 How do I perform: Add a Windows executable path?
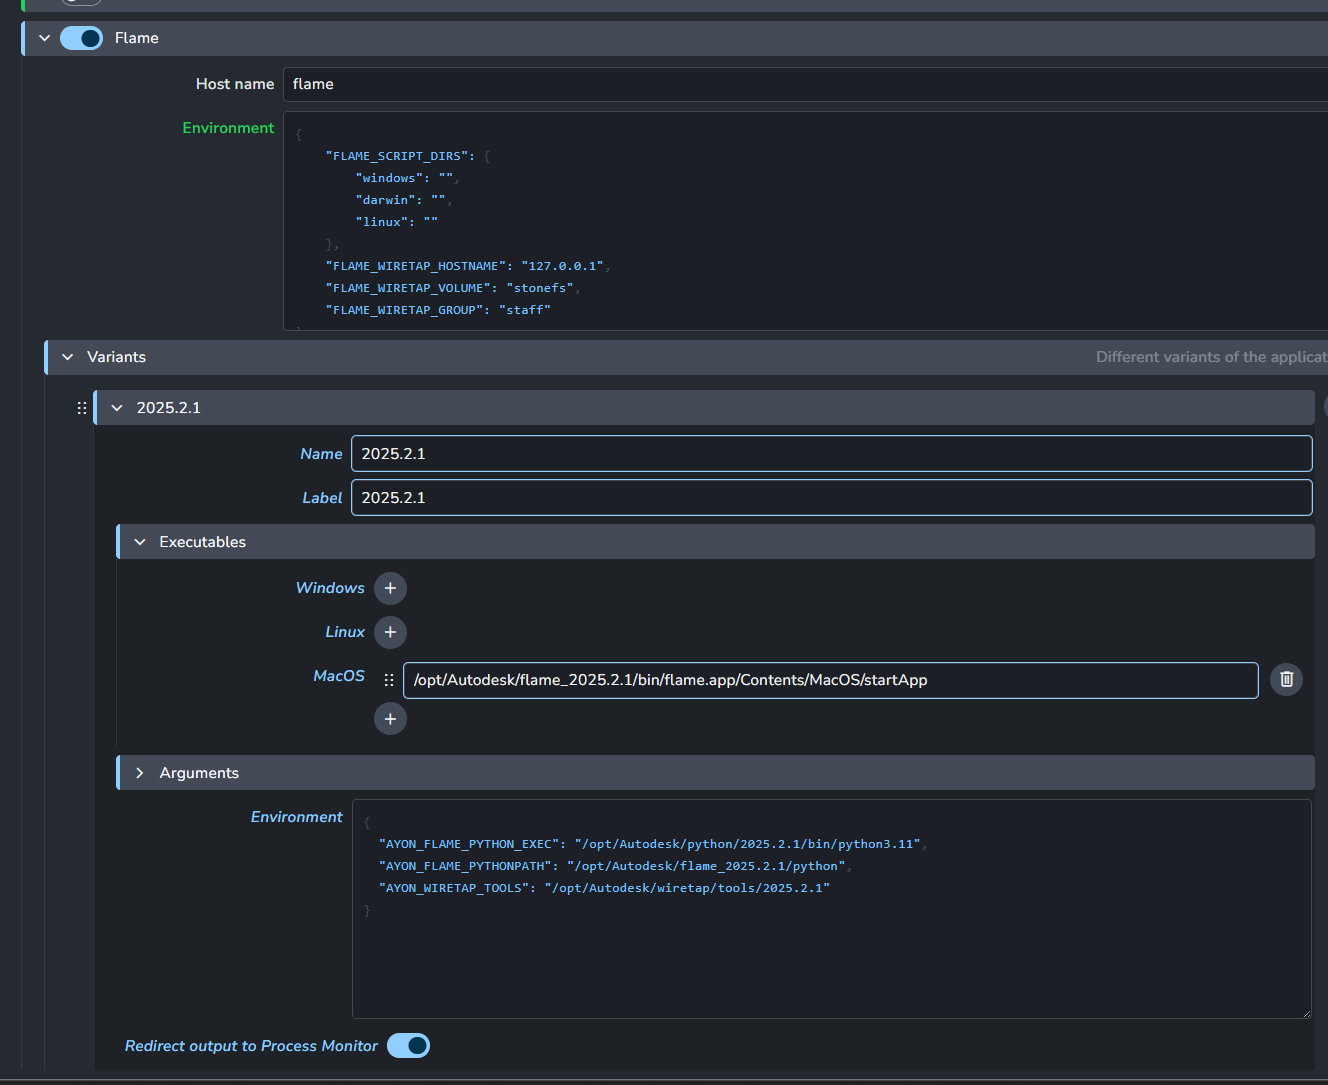390,588
